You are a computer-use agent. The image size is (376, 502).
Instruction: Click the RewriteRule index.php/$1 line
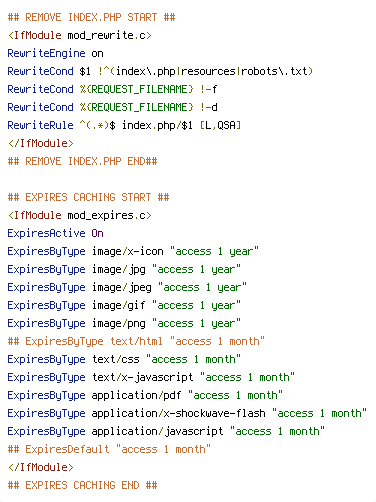point(124,125)
